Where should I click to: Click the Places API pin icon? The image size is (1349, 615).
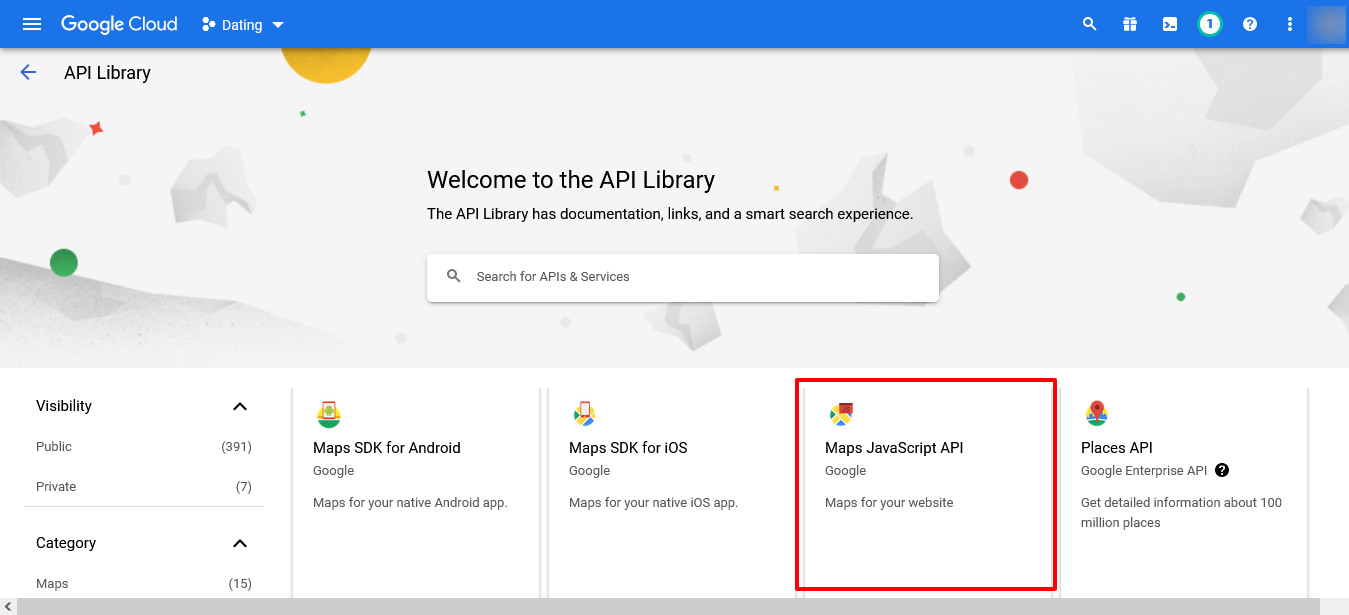coord(1097,414)
